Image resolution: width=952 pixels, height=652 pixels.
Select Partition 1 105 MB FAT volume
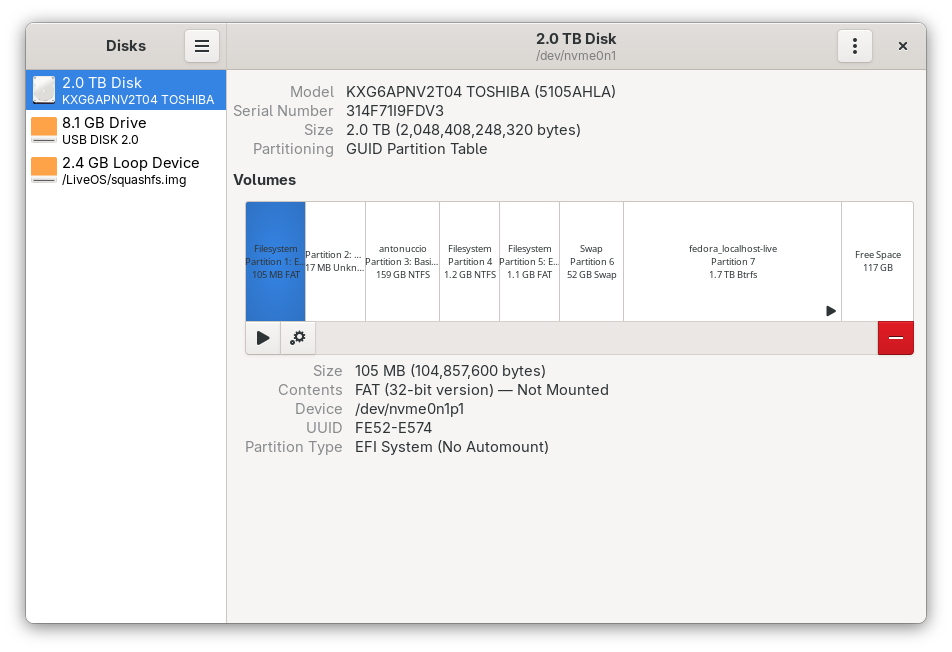coord(275,261)
